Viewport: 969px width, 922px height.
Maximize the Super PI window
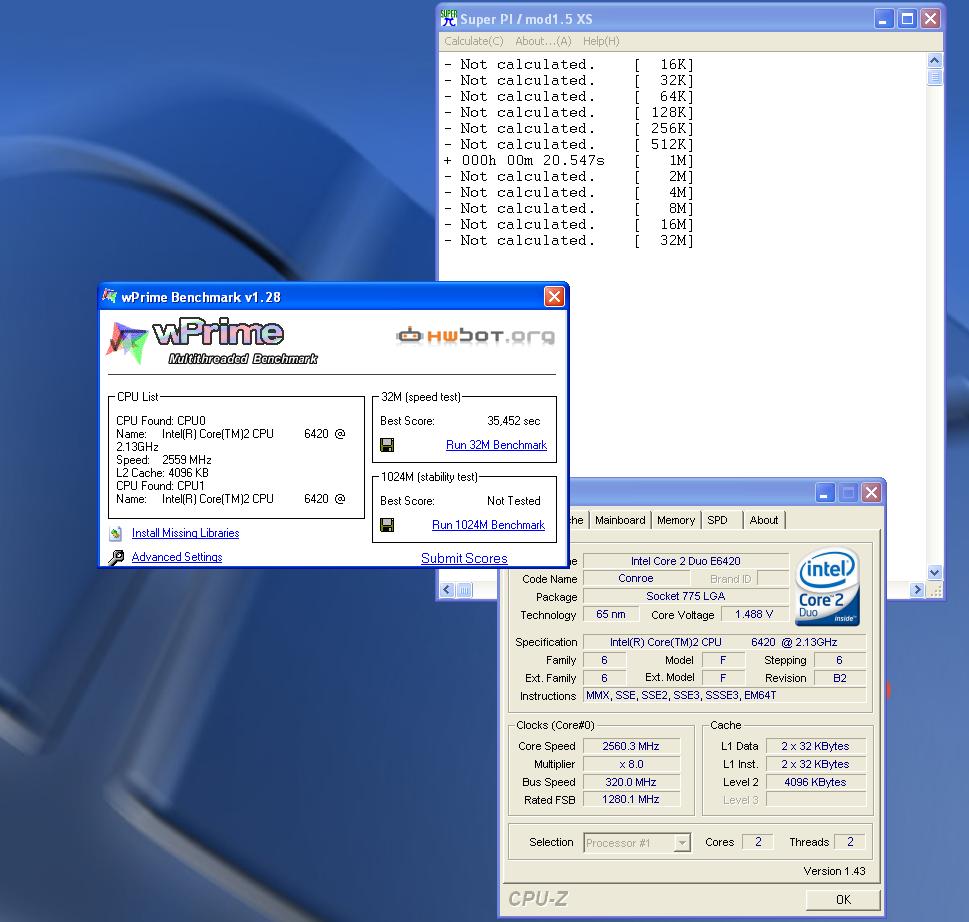pyautogui.click(x=907, y=19)
